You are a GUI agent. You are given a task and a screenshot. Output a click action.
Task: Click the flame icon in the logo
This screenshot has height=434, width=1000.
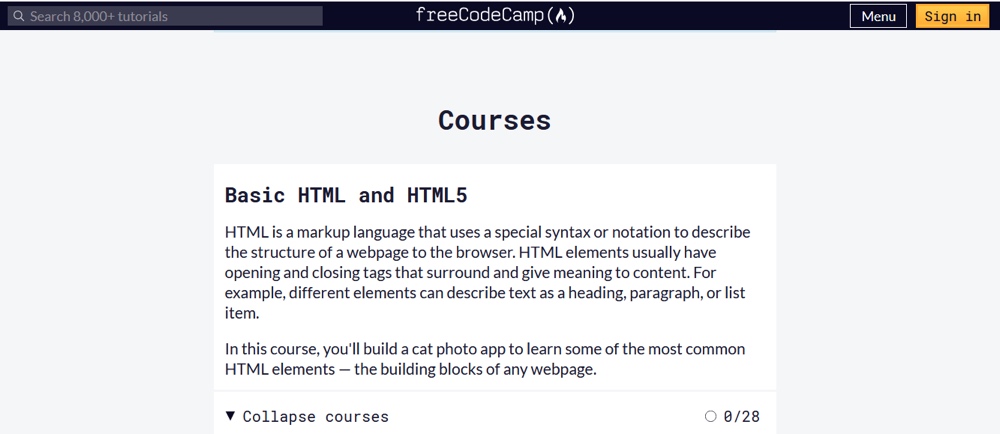tap(562, 16)
